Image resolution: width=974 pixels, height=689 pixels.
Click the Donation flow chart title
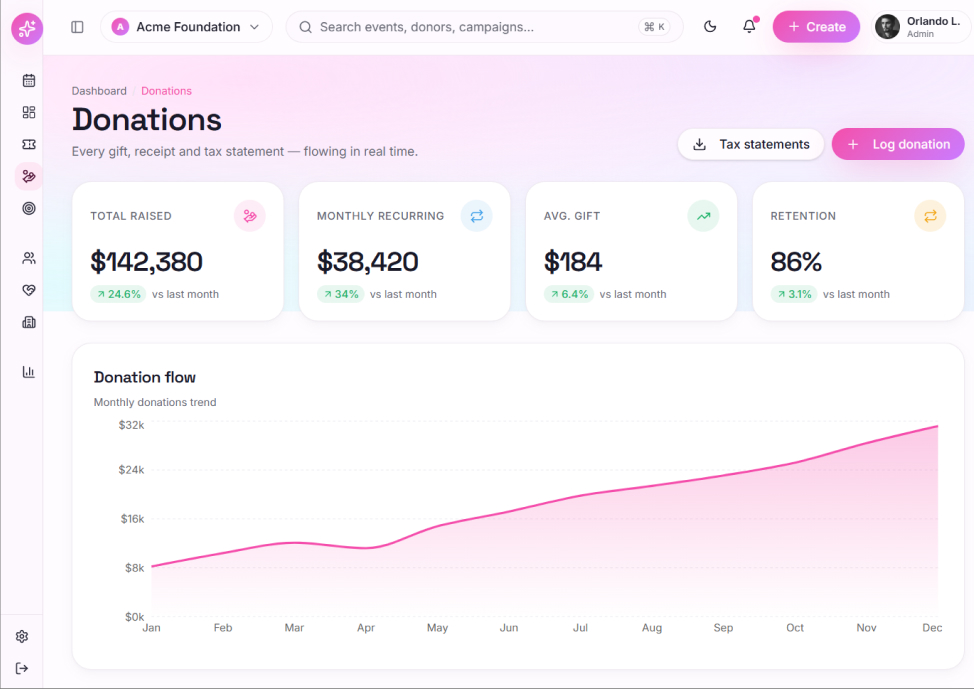point(145,377)
